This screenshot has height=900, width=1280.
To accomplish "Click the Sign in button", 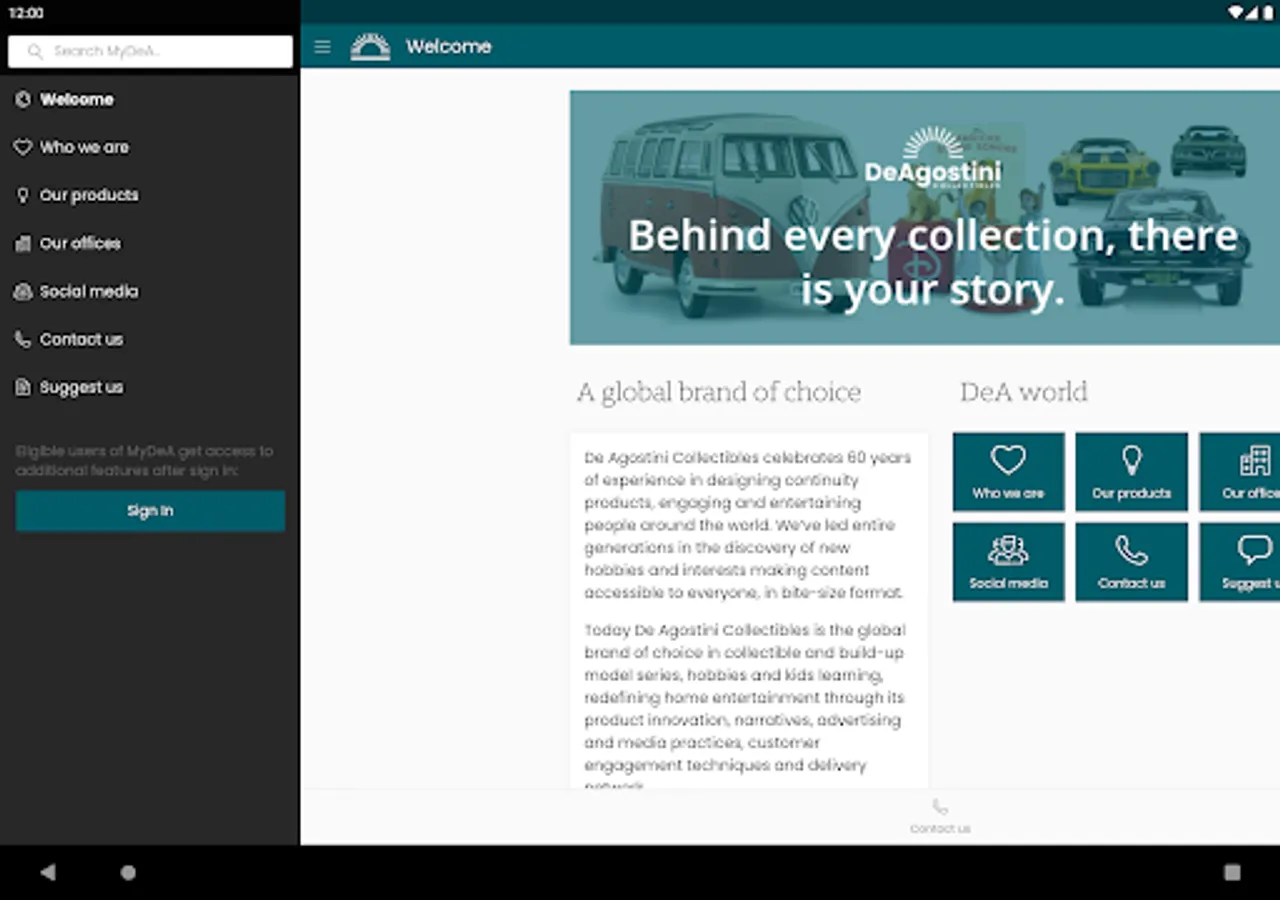I will pyautogui.click(x=150, y=511).
